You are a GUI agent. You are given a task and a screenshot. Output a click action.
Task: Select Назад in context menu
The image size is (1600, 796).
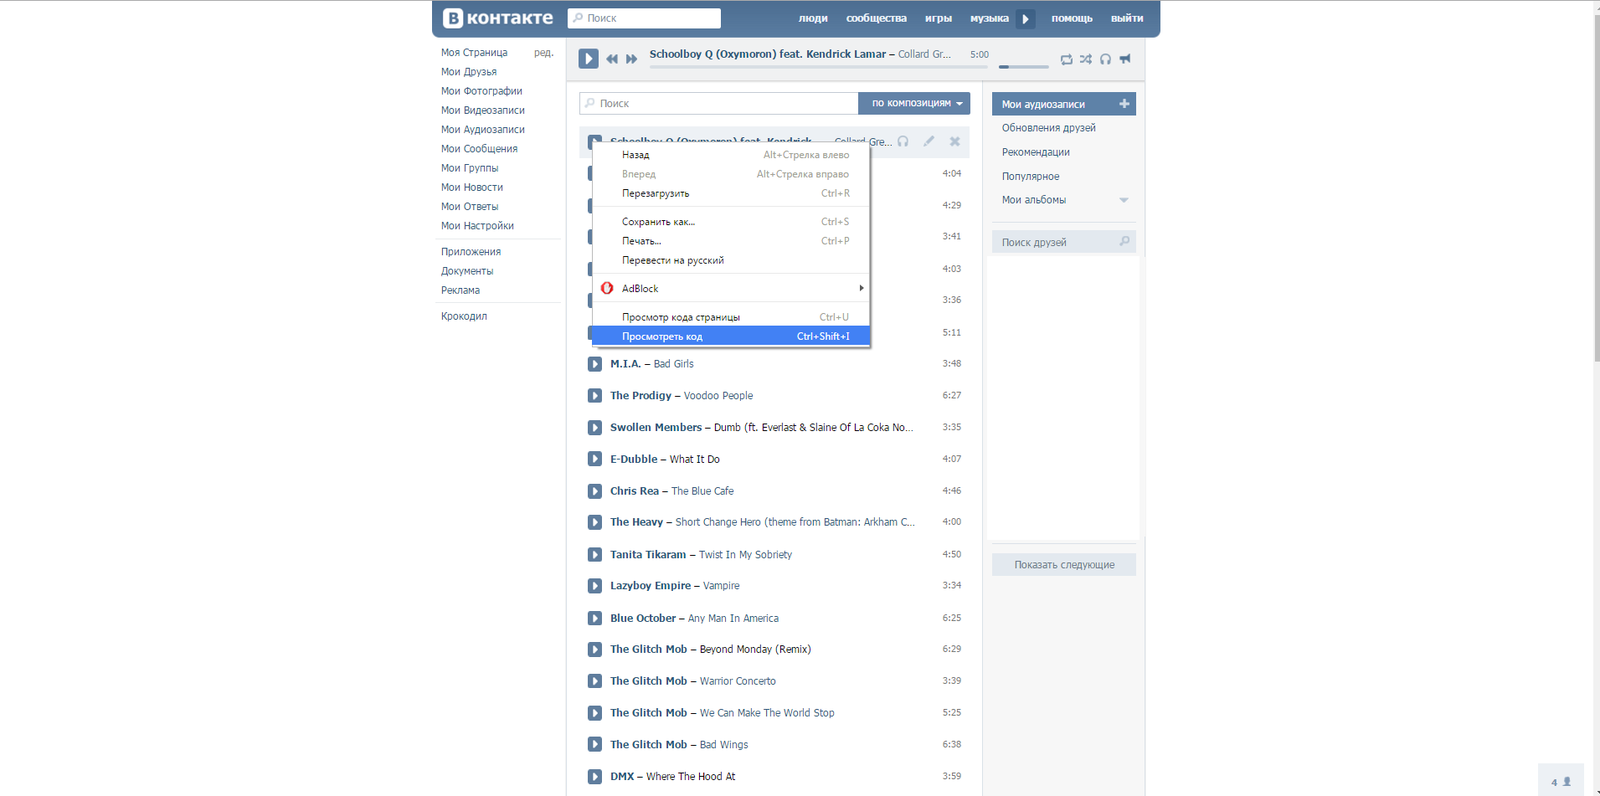click(731, 155)
